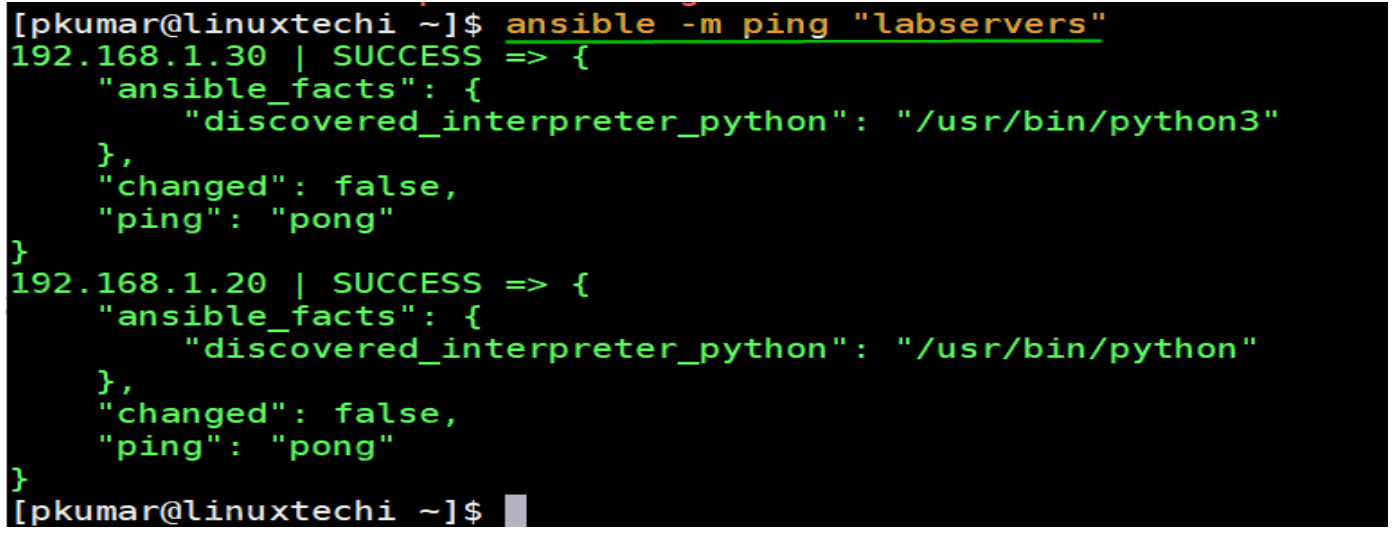Click SUCCESS next to 192.168.1.20
This screenshot has width=1395, height=533.
(406, 283)
